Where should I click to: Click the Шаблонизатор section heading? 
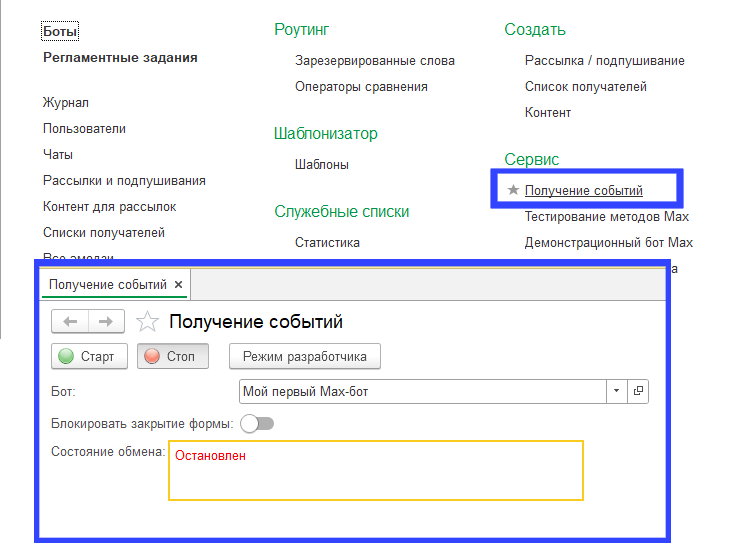[326, 134]
